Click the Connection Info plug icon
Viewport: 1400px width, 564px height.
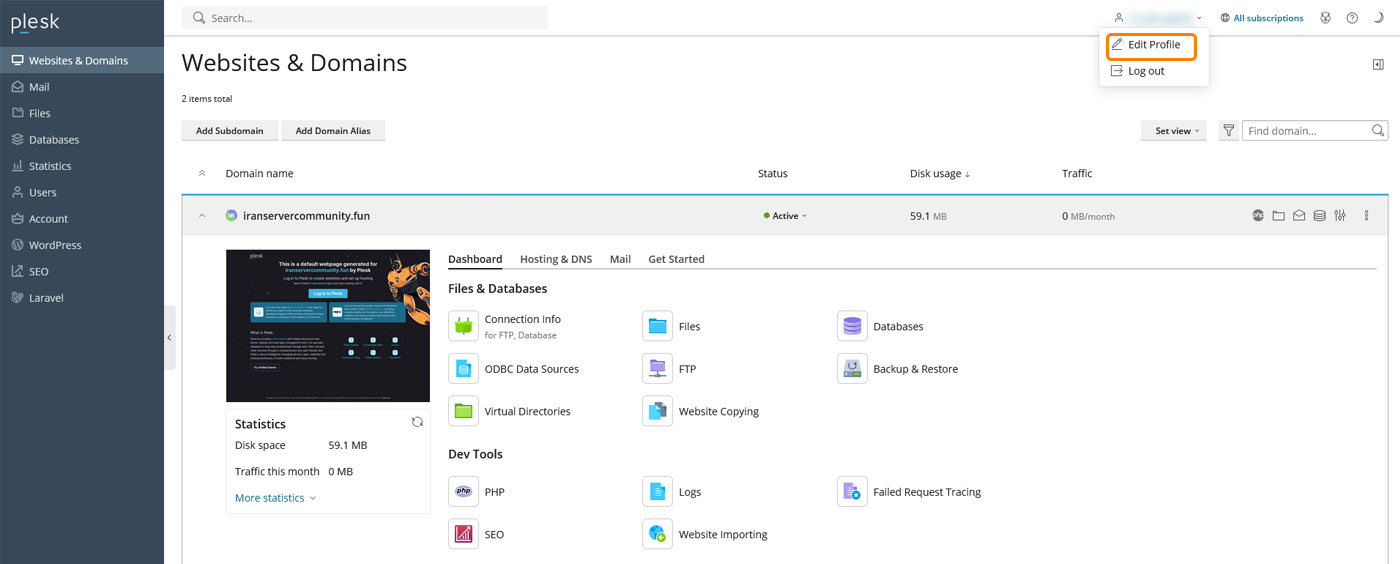(x=463, y=326)
